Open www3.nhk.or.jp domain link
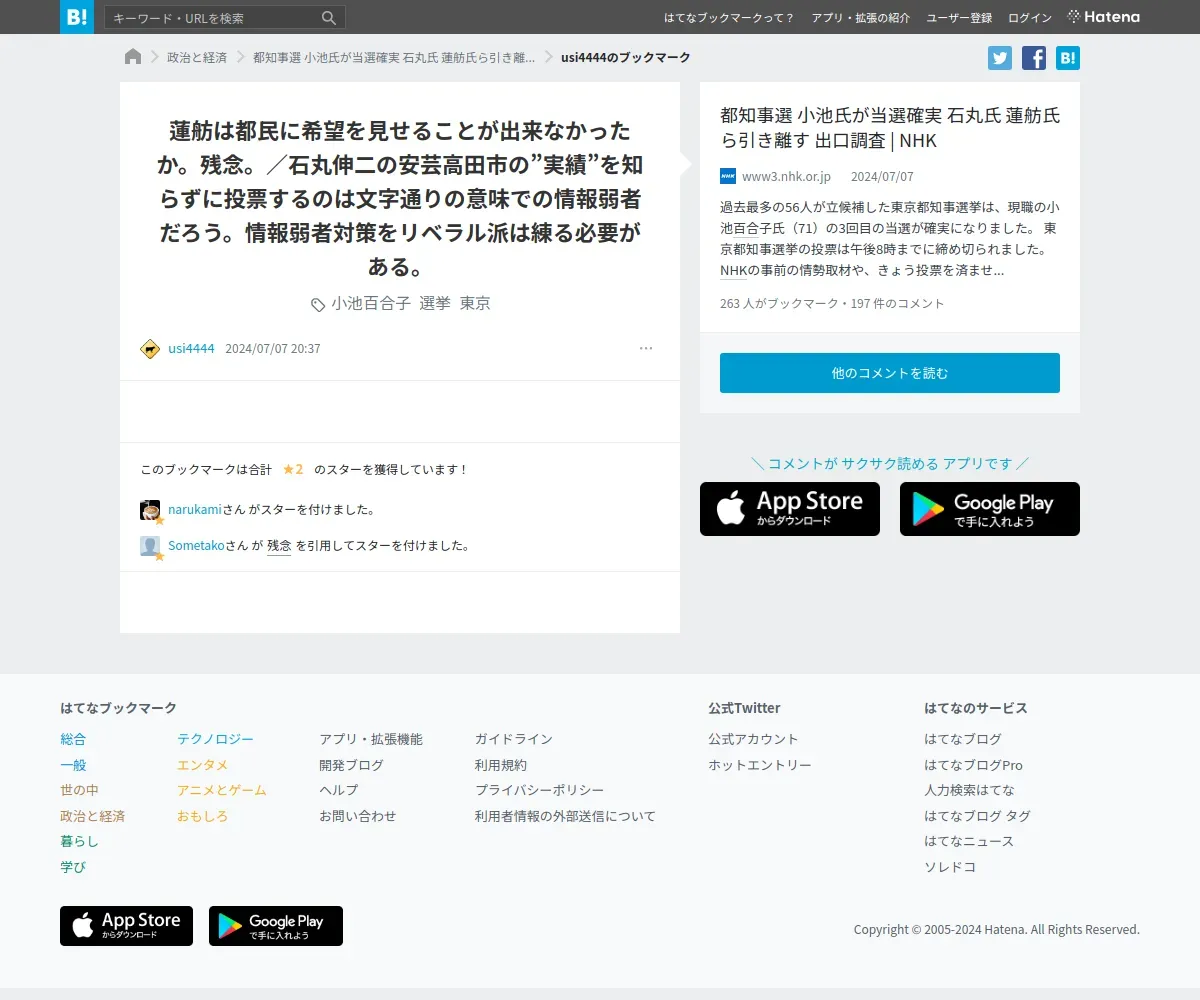Image resolution: width=1200 pixels, height=1000 pixels. click(786, 177)
